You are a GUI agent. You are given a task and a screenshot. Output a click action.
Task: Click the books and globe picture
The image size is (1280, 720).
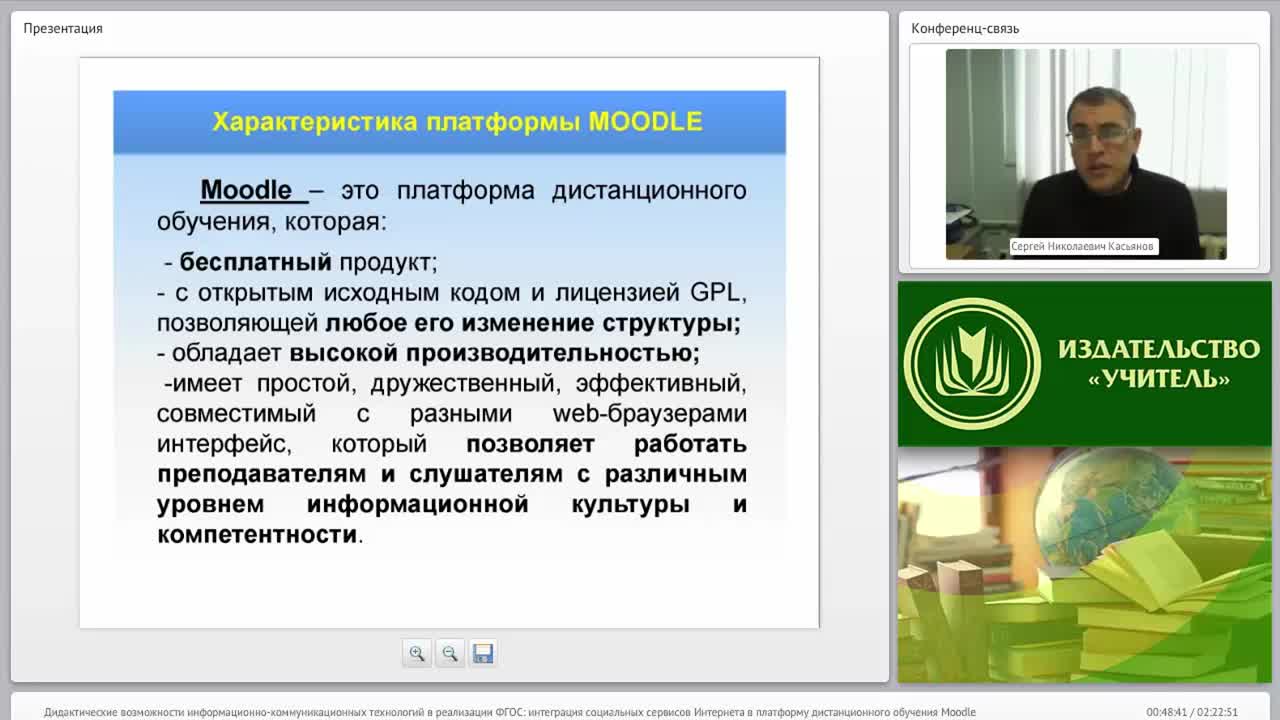point(1084,565)
